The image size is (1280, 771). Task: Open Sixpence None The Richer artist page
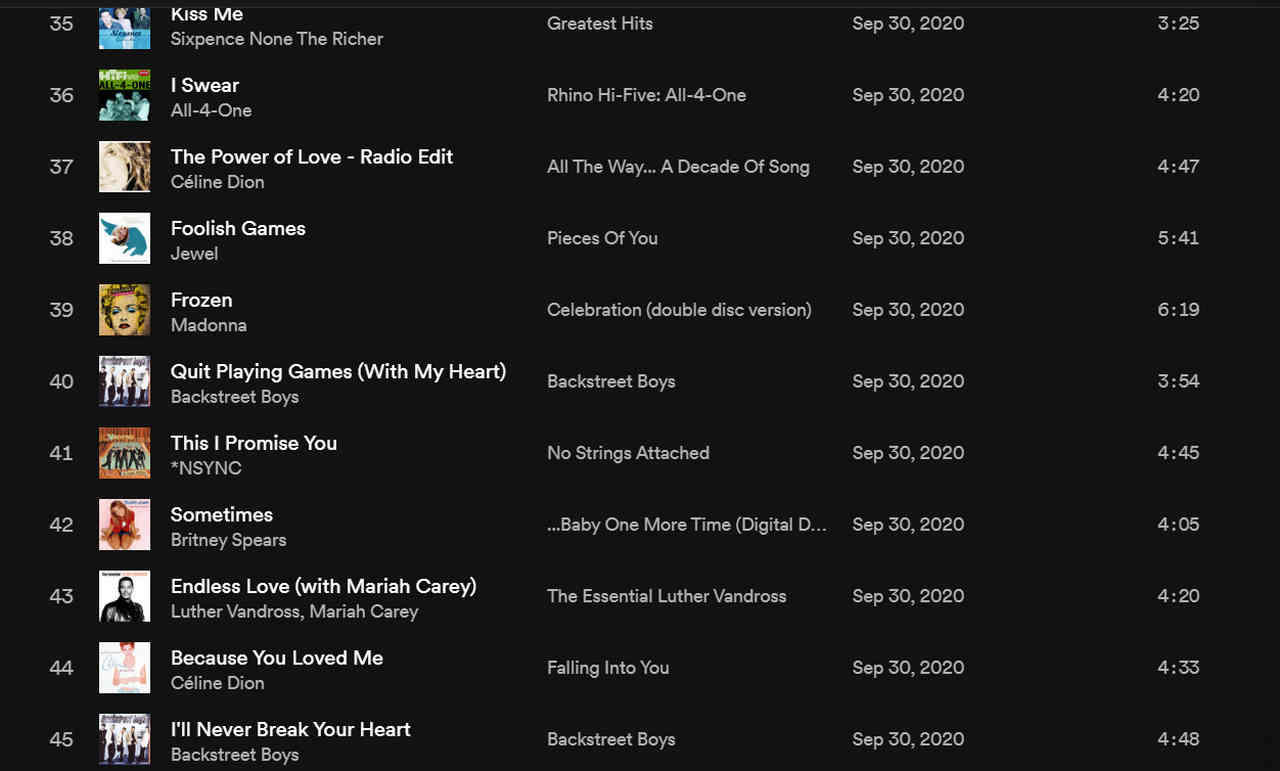[277, 39]
